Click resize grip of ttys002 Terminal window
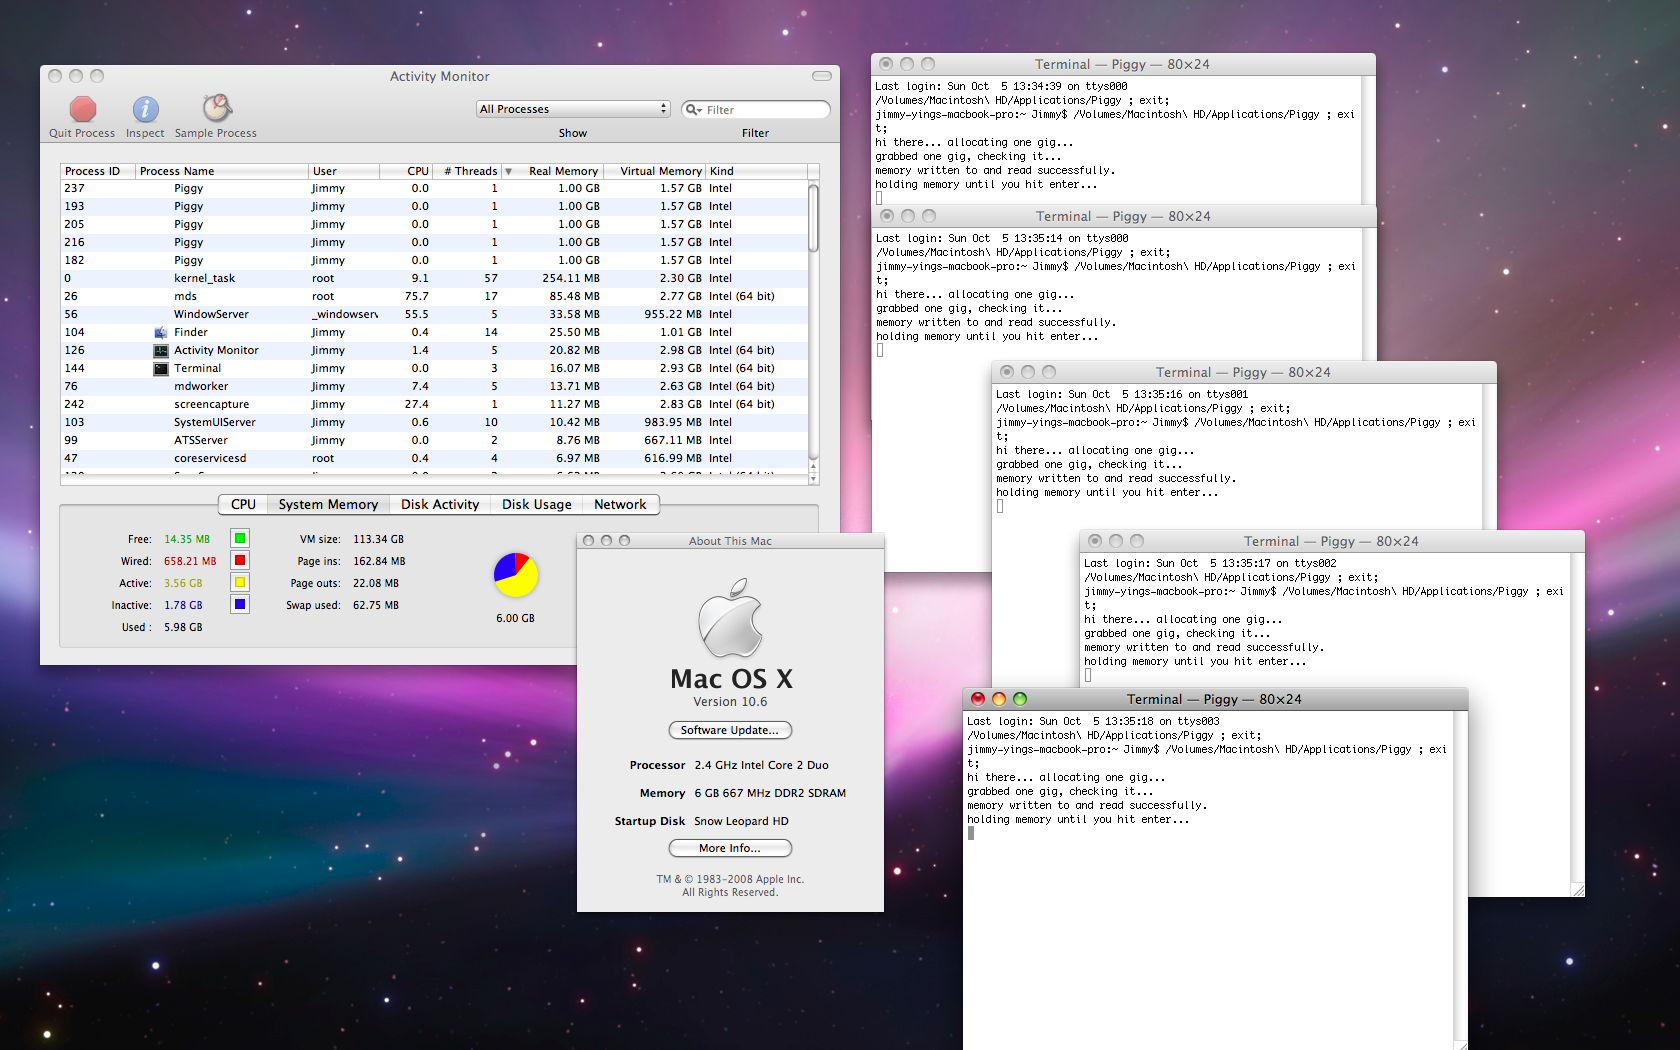Viewport: 1680px width, 1050px height. [1578, 890]
